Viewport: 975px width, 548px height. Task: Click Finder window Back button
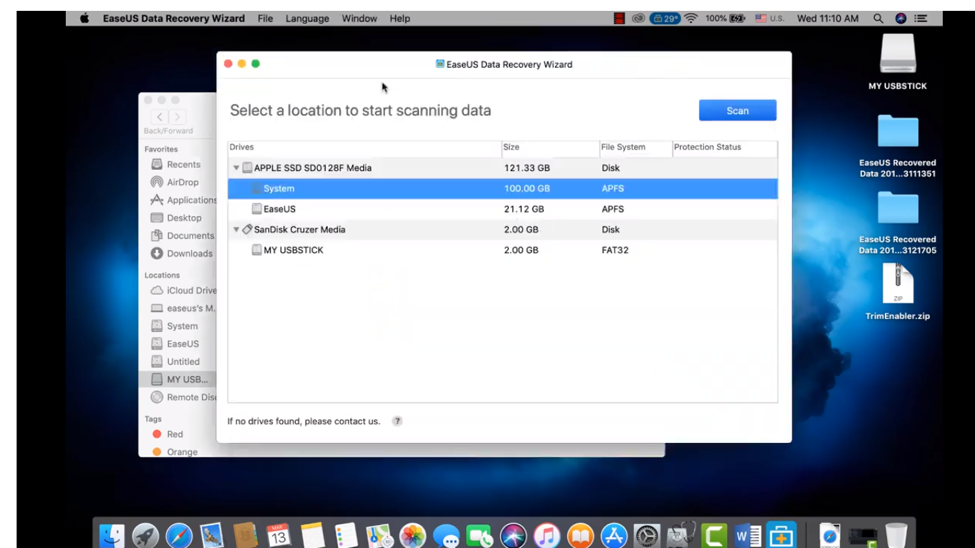pyautogui.click(x=160, y=117)
